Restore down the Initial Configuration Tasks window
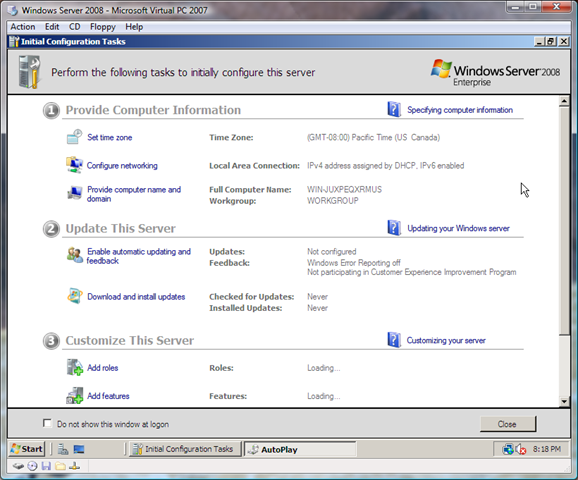This screenshot has height=480, width=578. pos(551,41)
